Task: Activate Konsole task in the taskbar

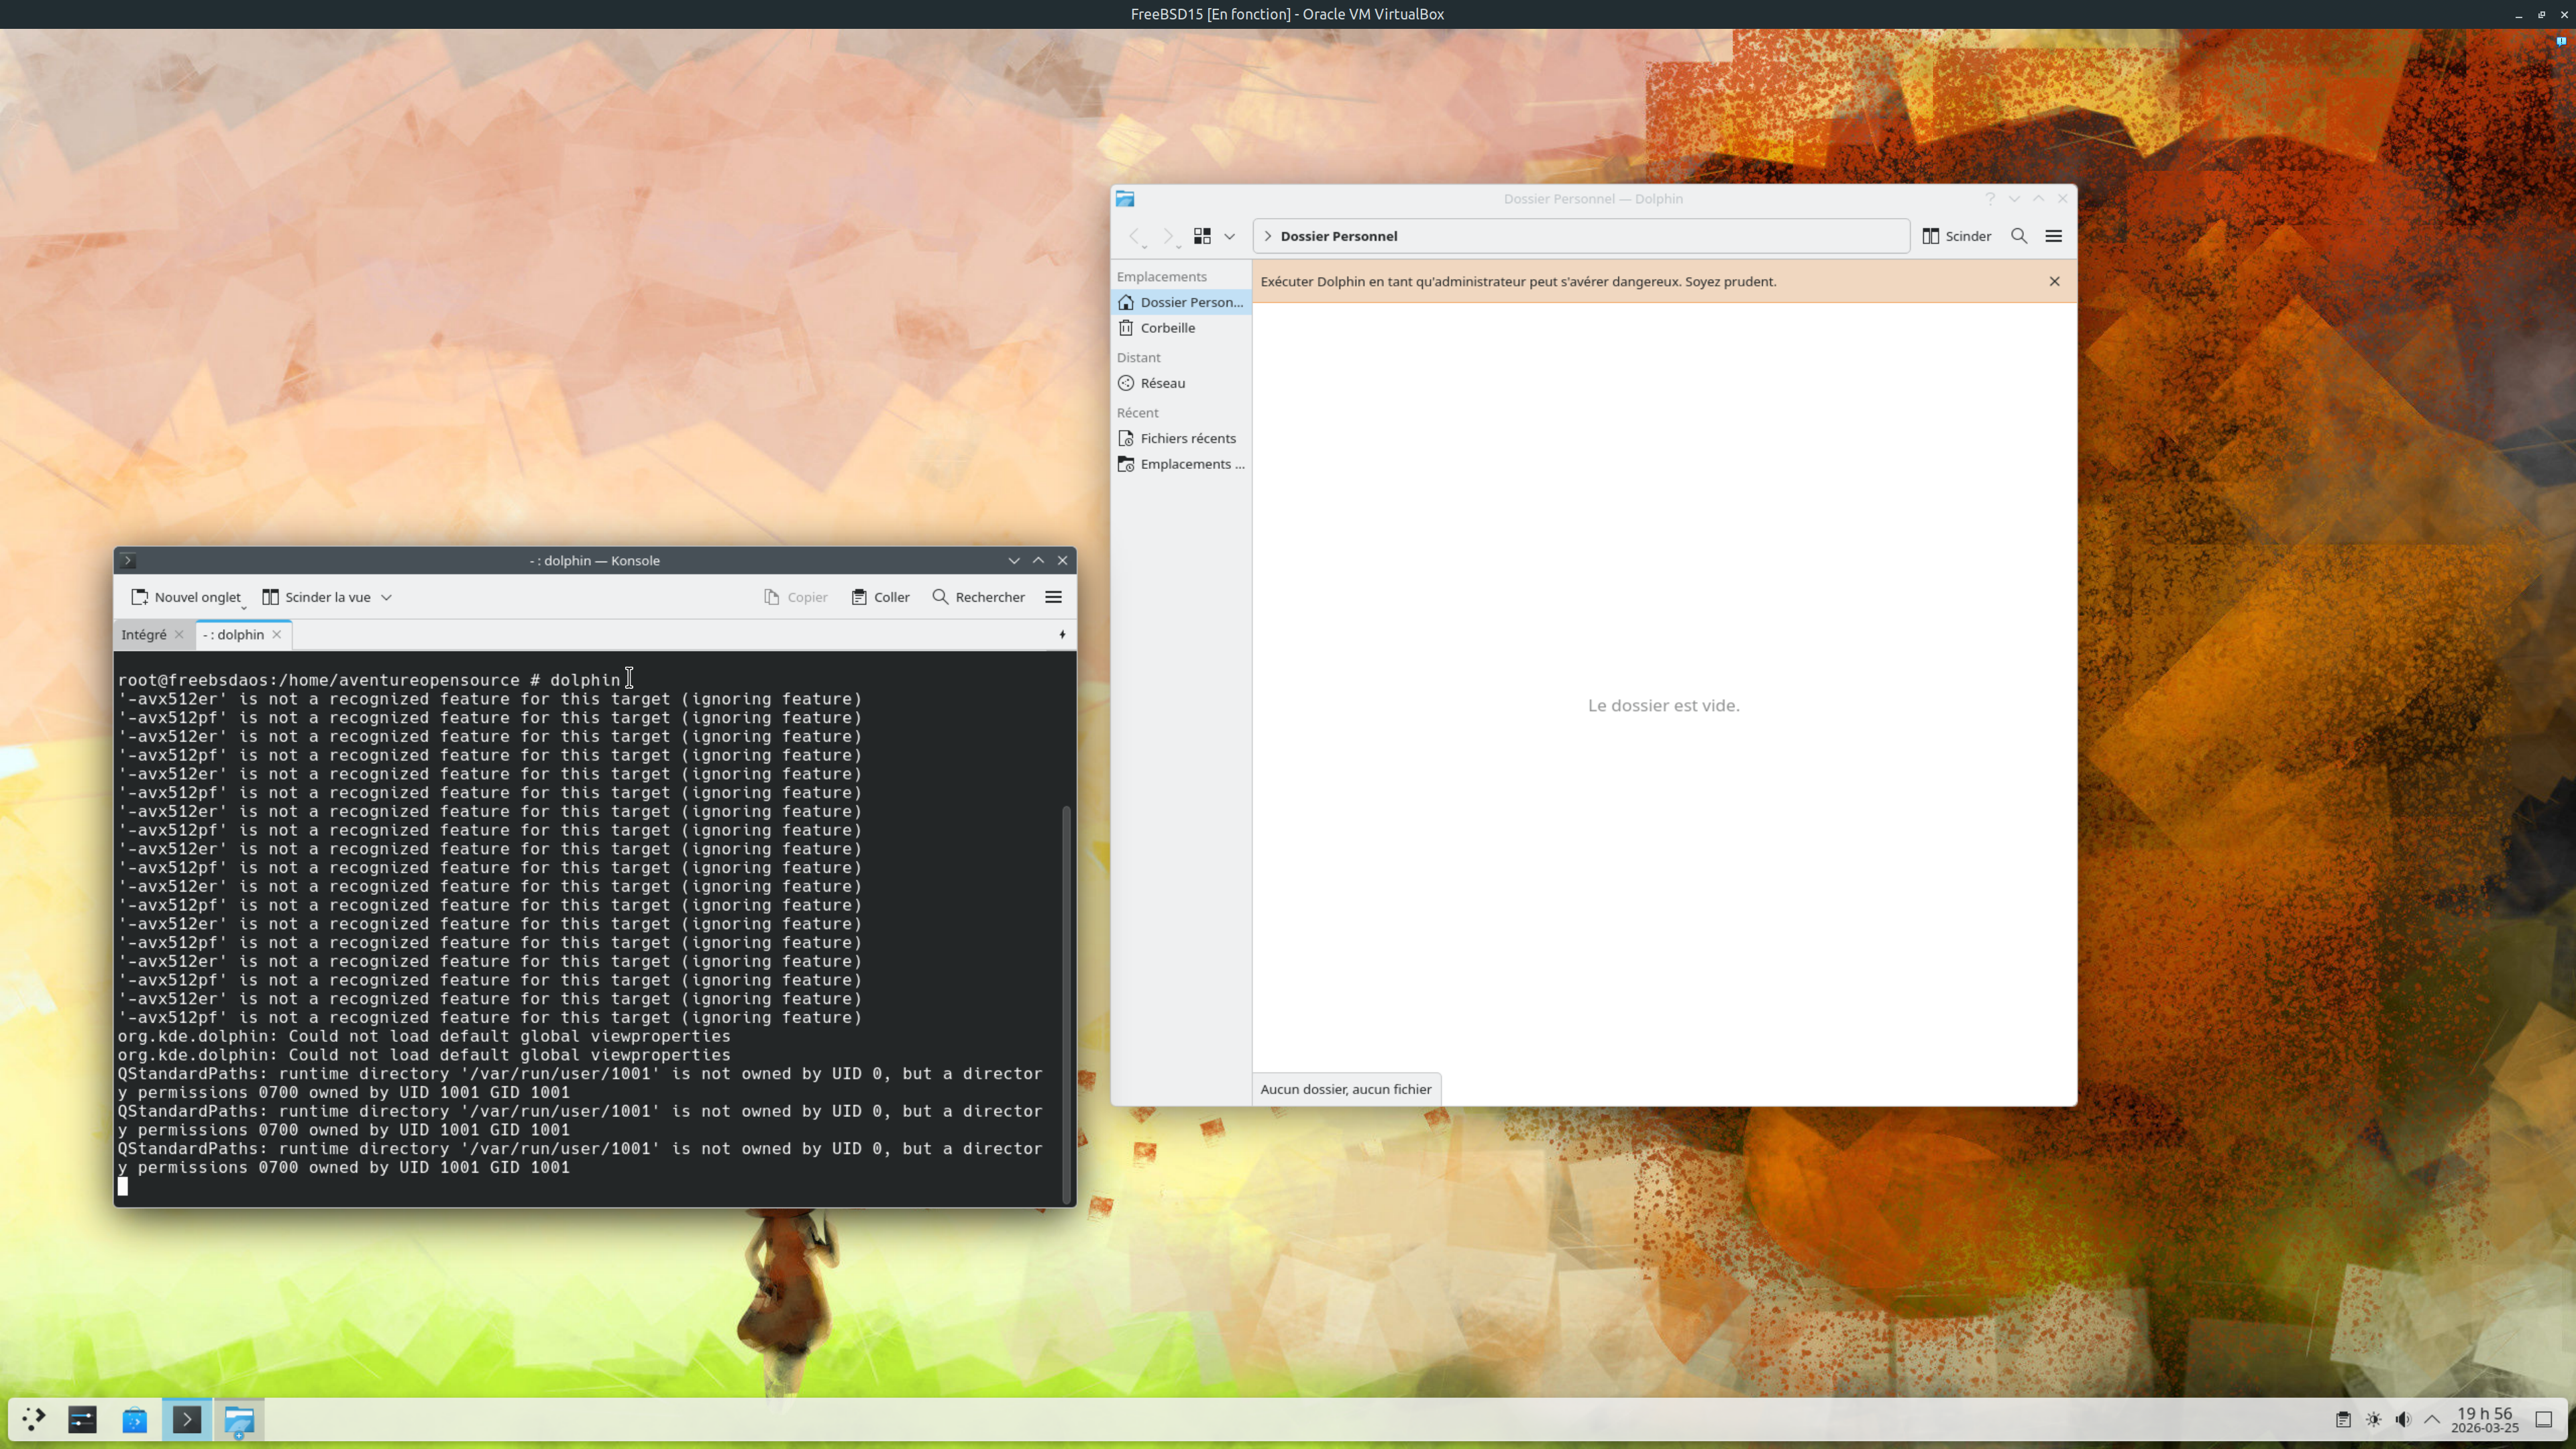Action: [187, 1420]
